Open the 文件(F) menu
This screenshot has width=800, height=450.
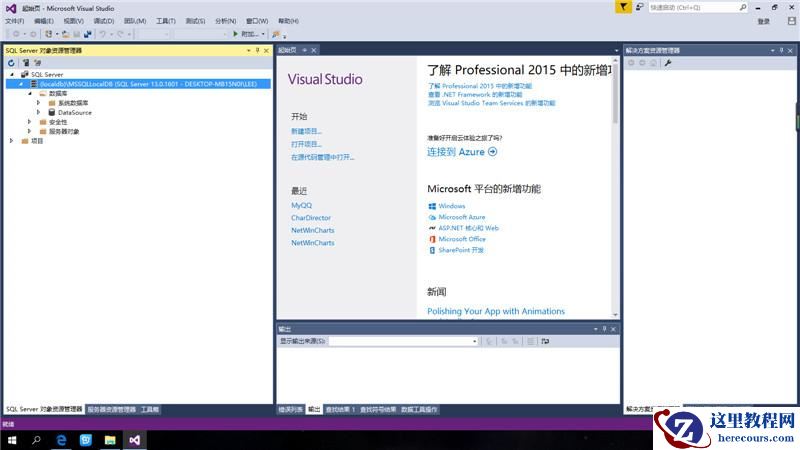click(14, 21)
